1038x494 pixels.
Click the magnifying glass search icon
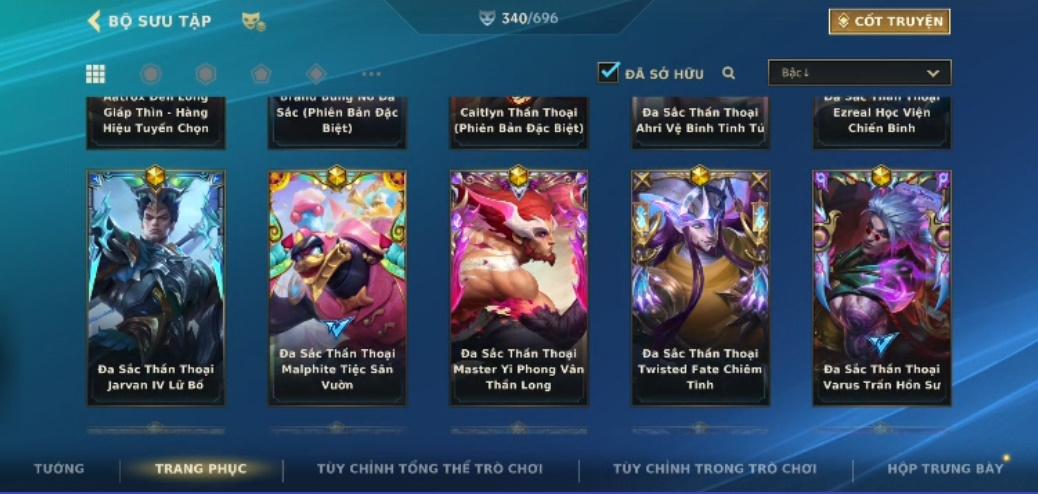coord(728,74)
